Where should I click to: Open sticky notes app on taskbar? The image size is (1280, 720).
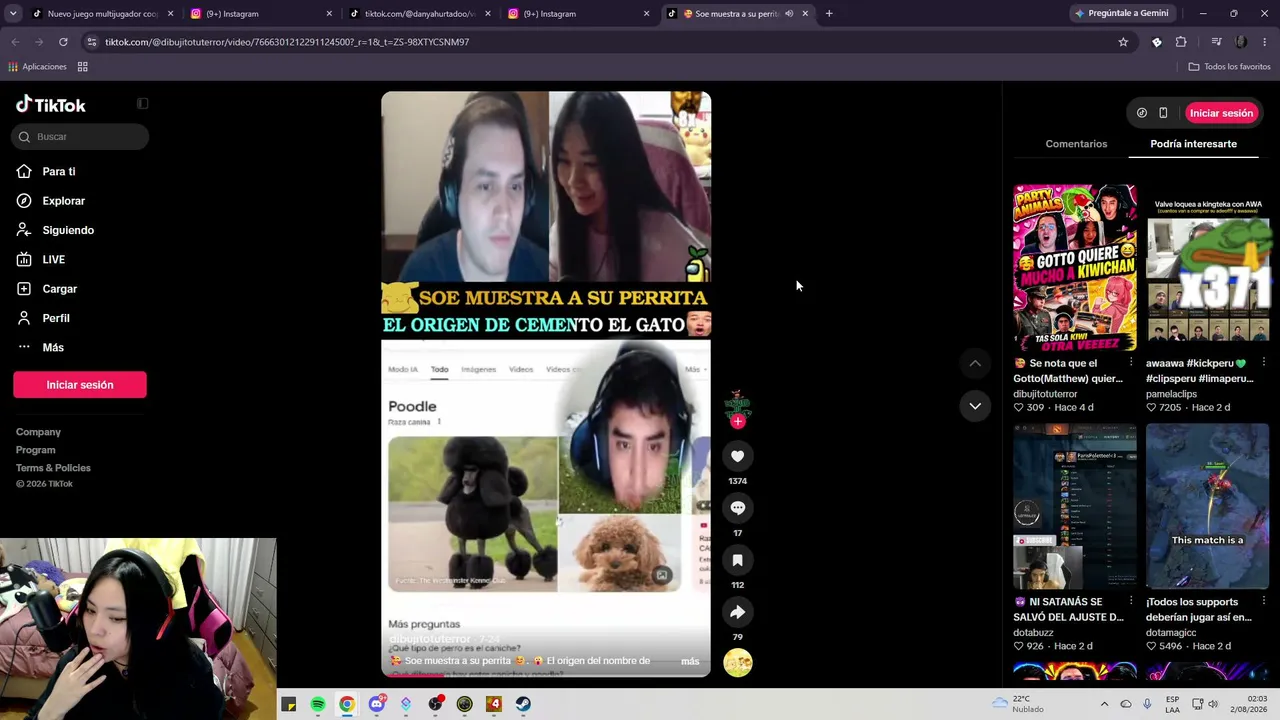[289, 704]
